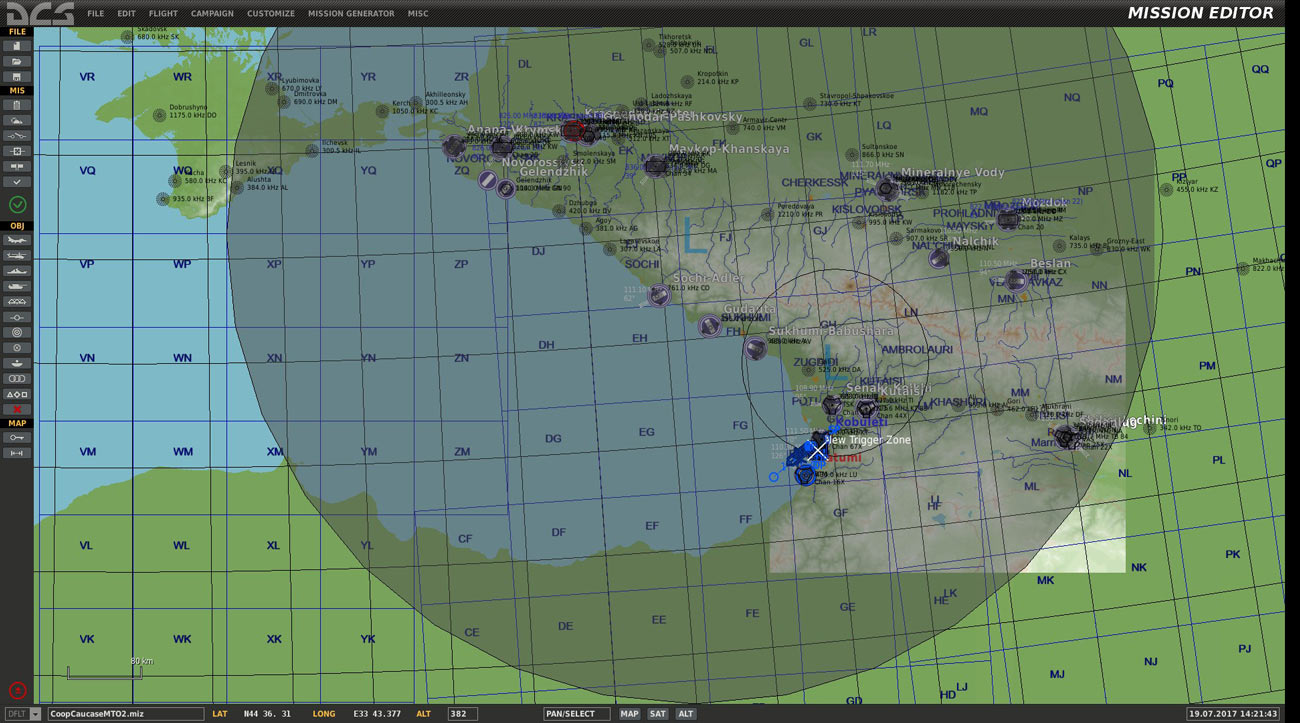
Task: Select the helicopter placement tool
Action: tap(17, 256)
